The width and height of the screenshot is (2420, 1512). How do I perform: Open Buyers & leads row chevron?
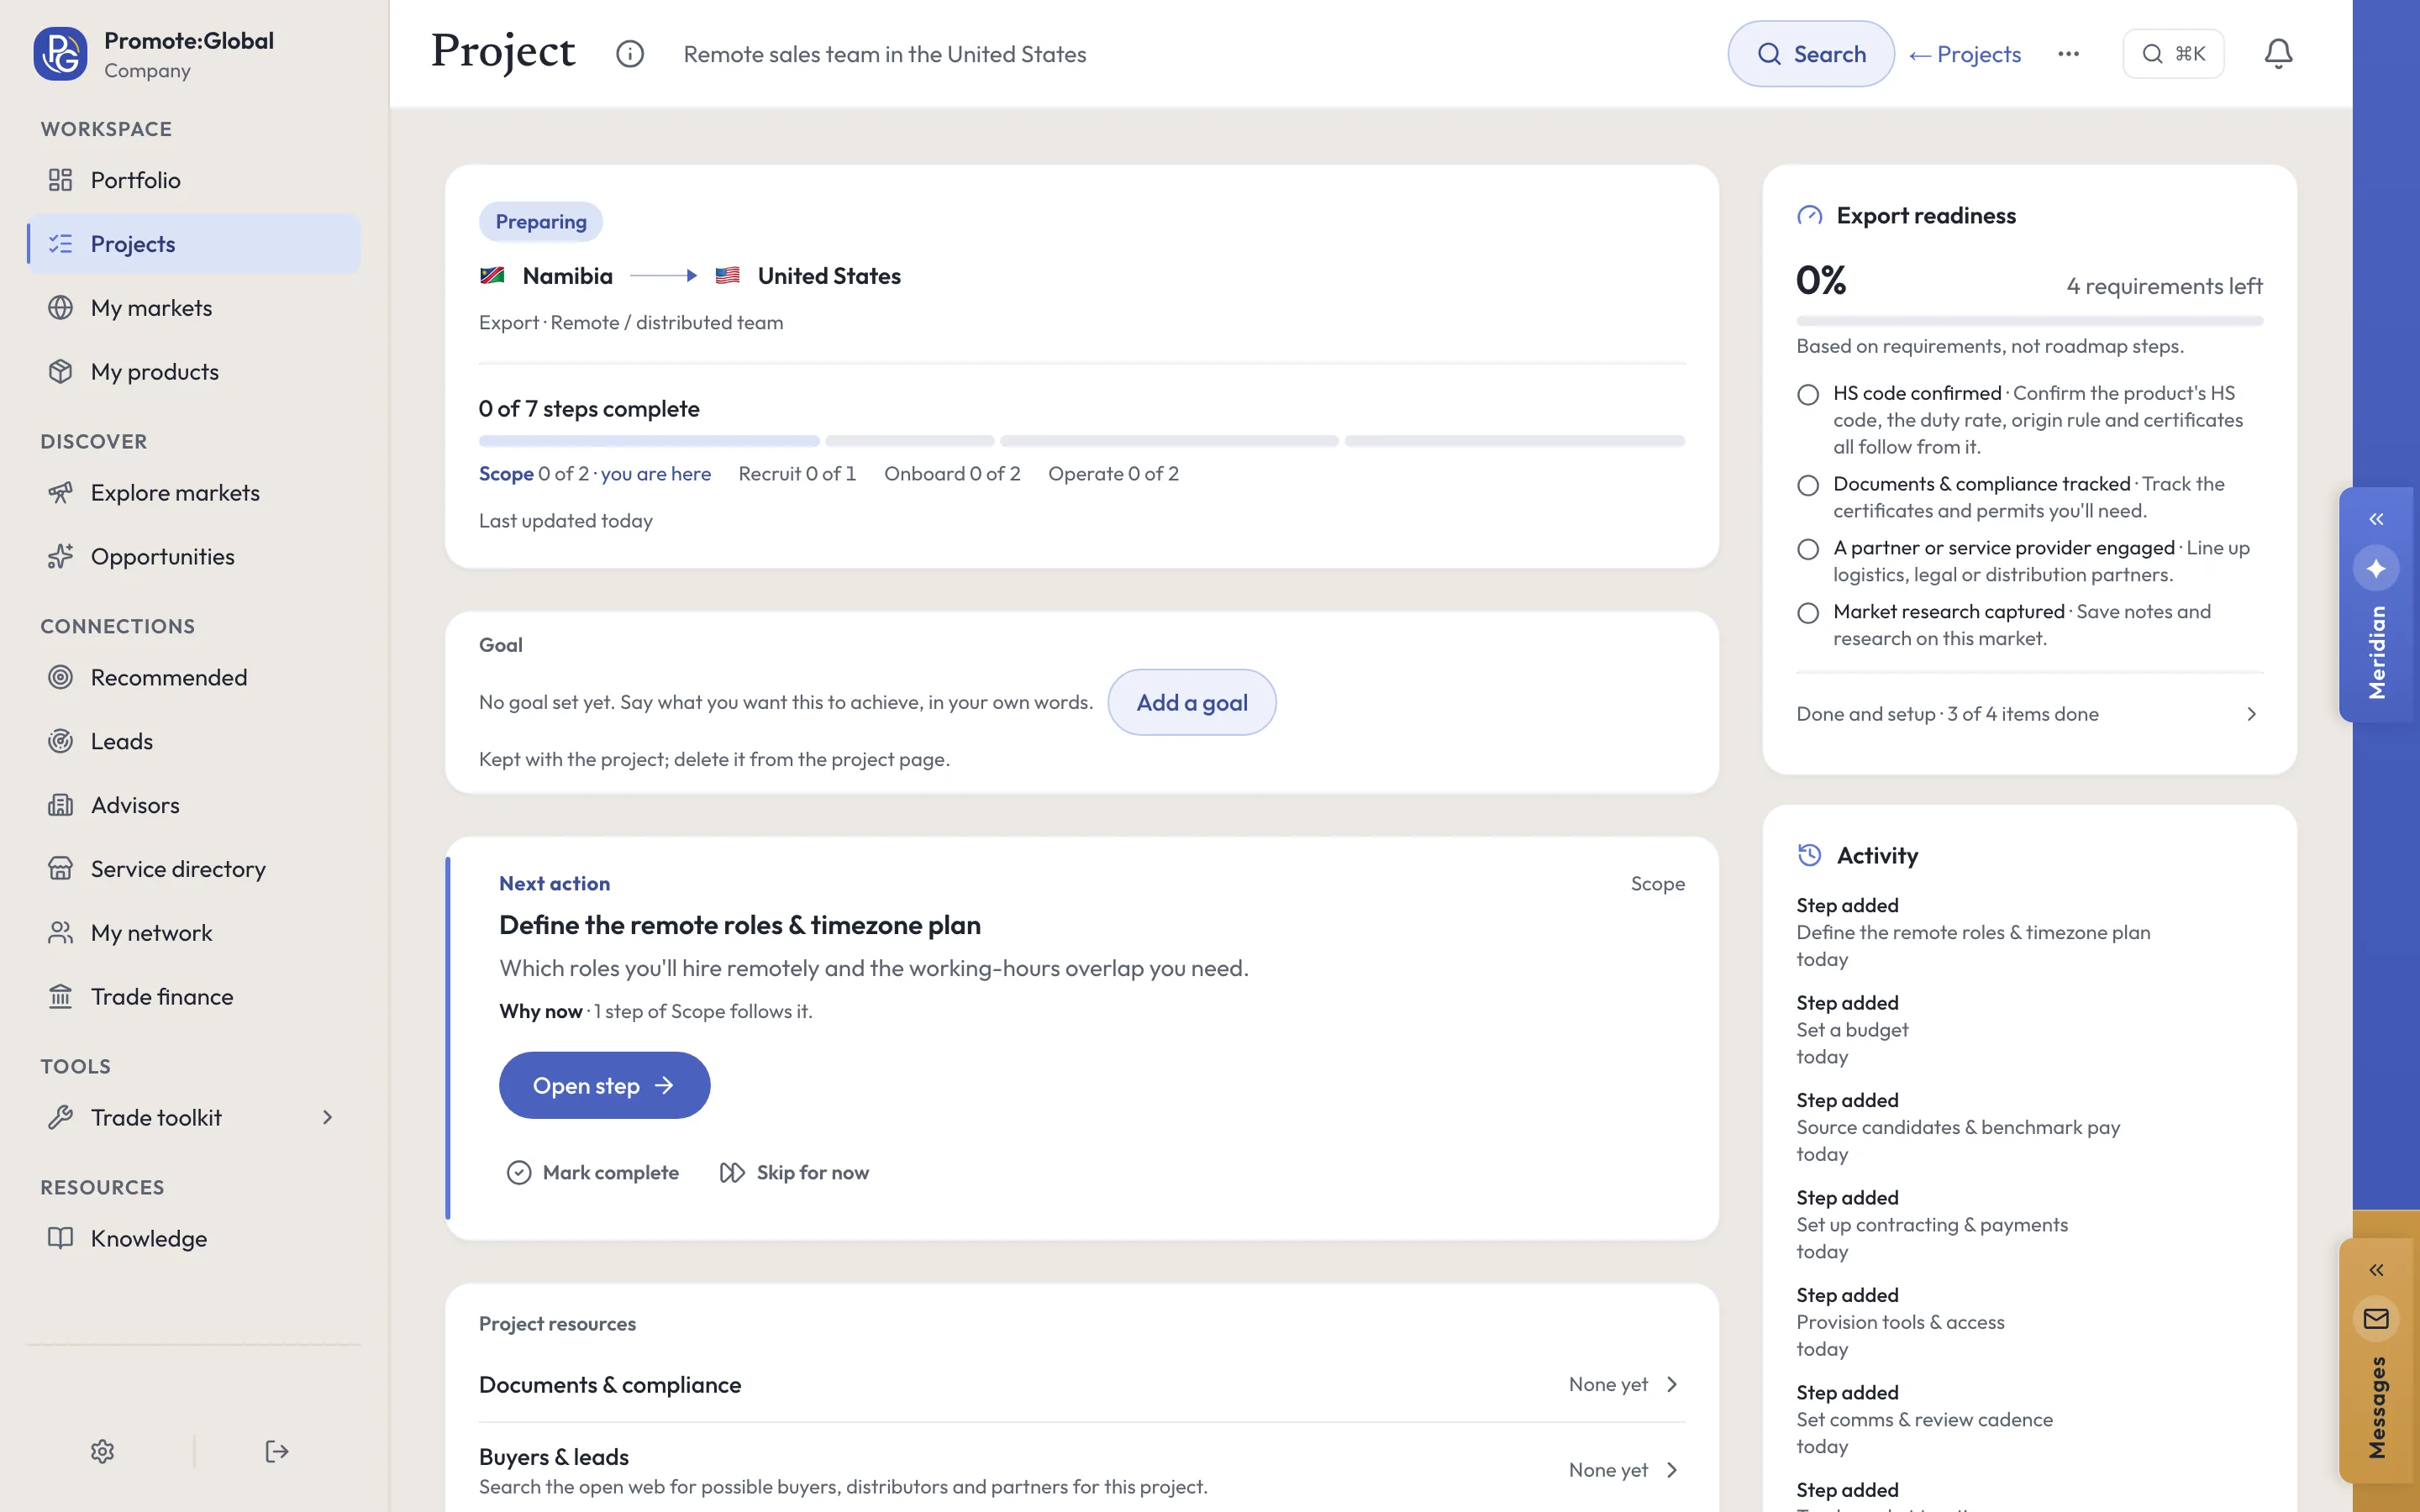pos(1672,1470)
